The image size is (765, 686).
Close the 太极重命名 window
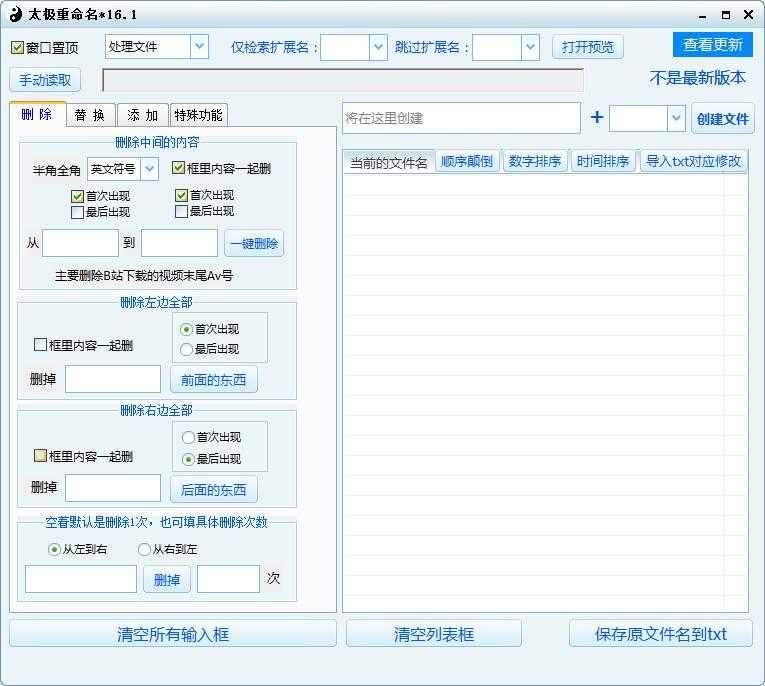click(x=748, y=15)
